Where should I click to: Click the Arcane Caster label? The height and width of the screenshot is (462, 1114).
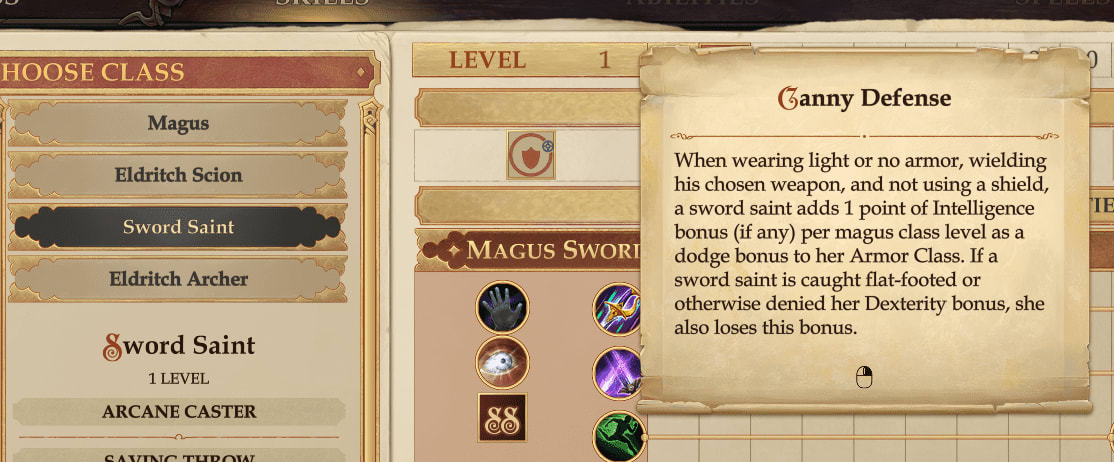point(179,412)
